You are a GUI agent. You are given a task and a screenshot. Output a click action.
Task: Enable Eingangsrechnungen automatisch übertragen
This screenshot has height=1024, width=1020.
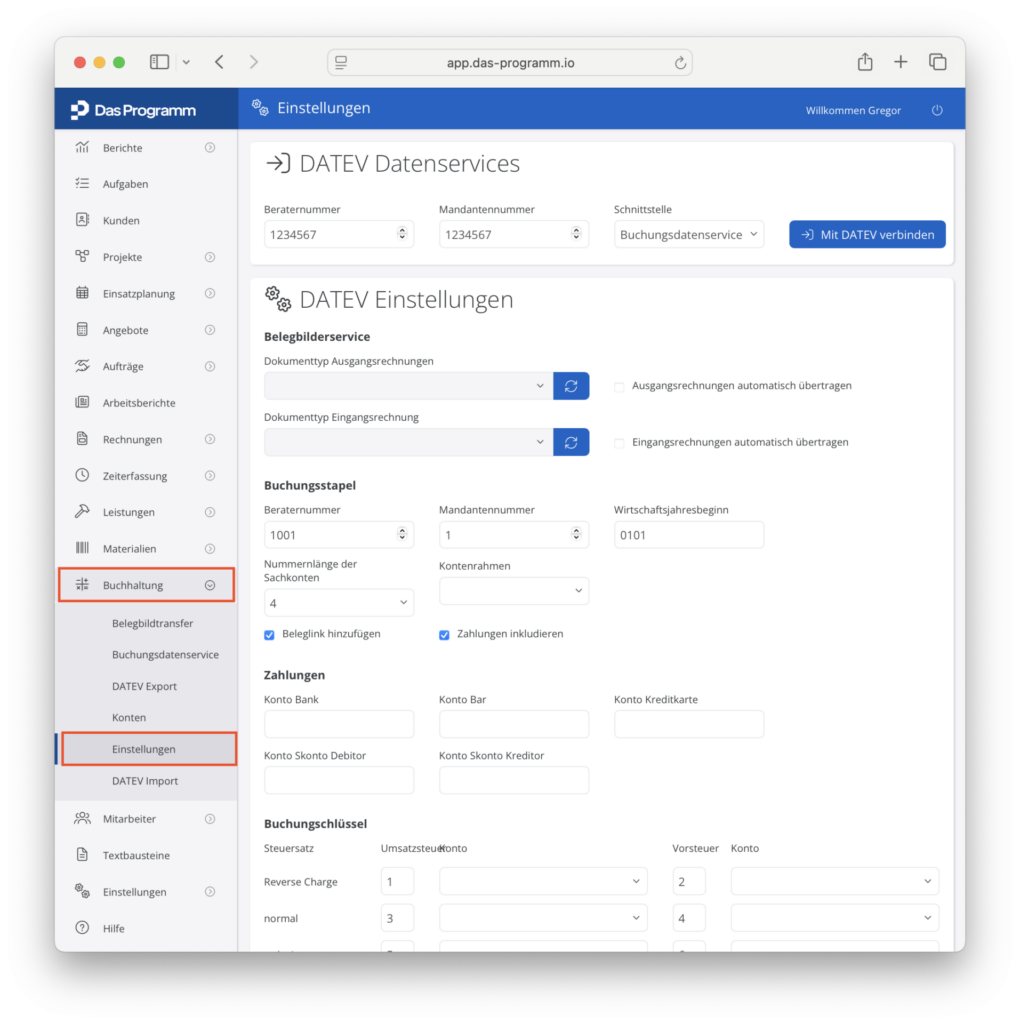[619, 441]
